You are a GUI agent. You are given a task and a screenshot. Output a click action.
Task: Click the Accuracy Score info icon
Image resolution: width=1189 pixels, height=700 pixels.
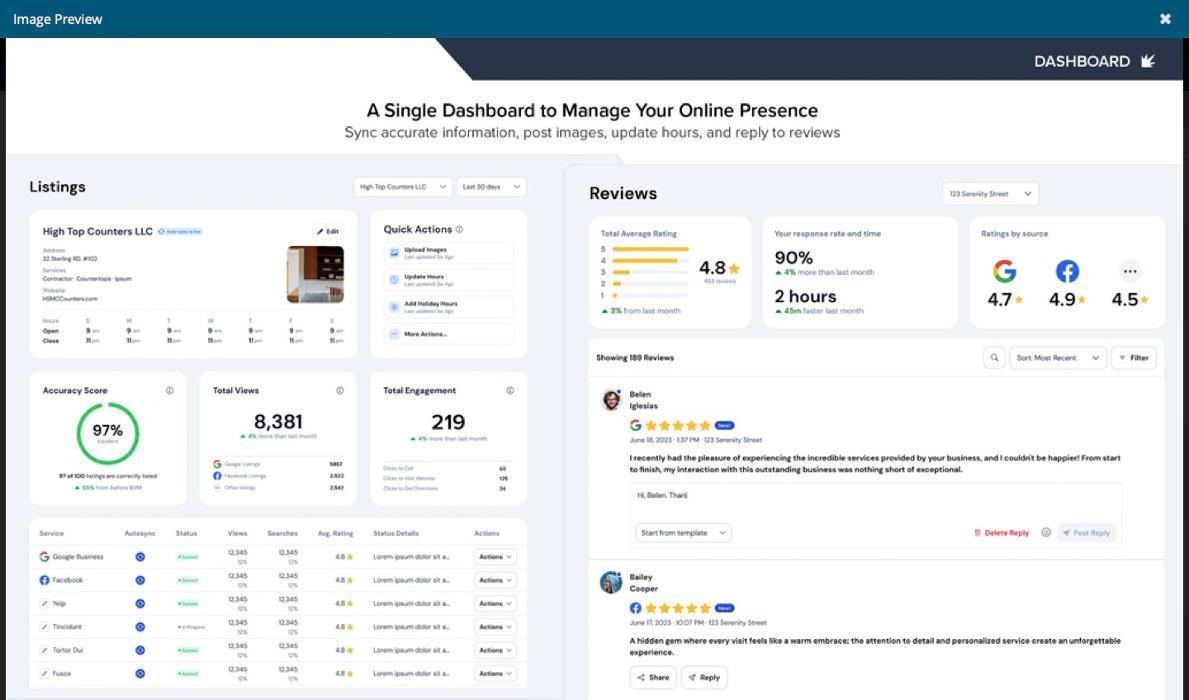point(170,391)
